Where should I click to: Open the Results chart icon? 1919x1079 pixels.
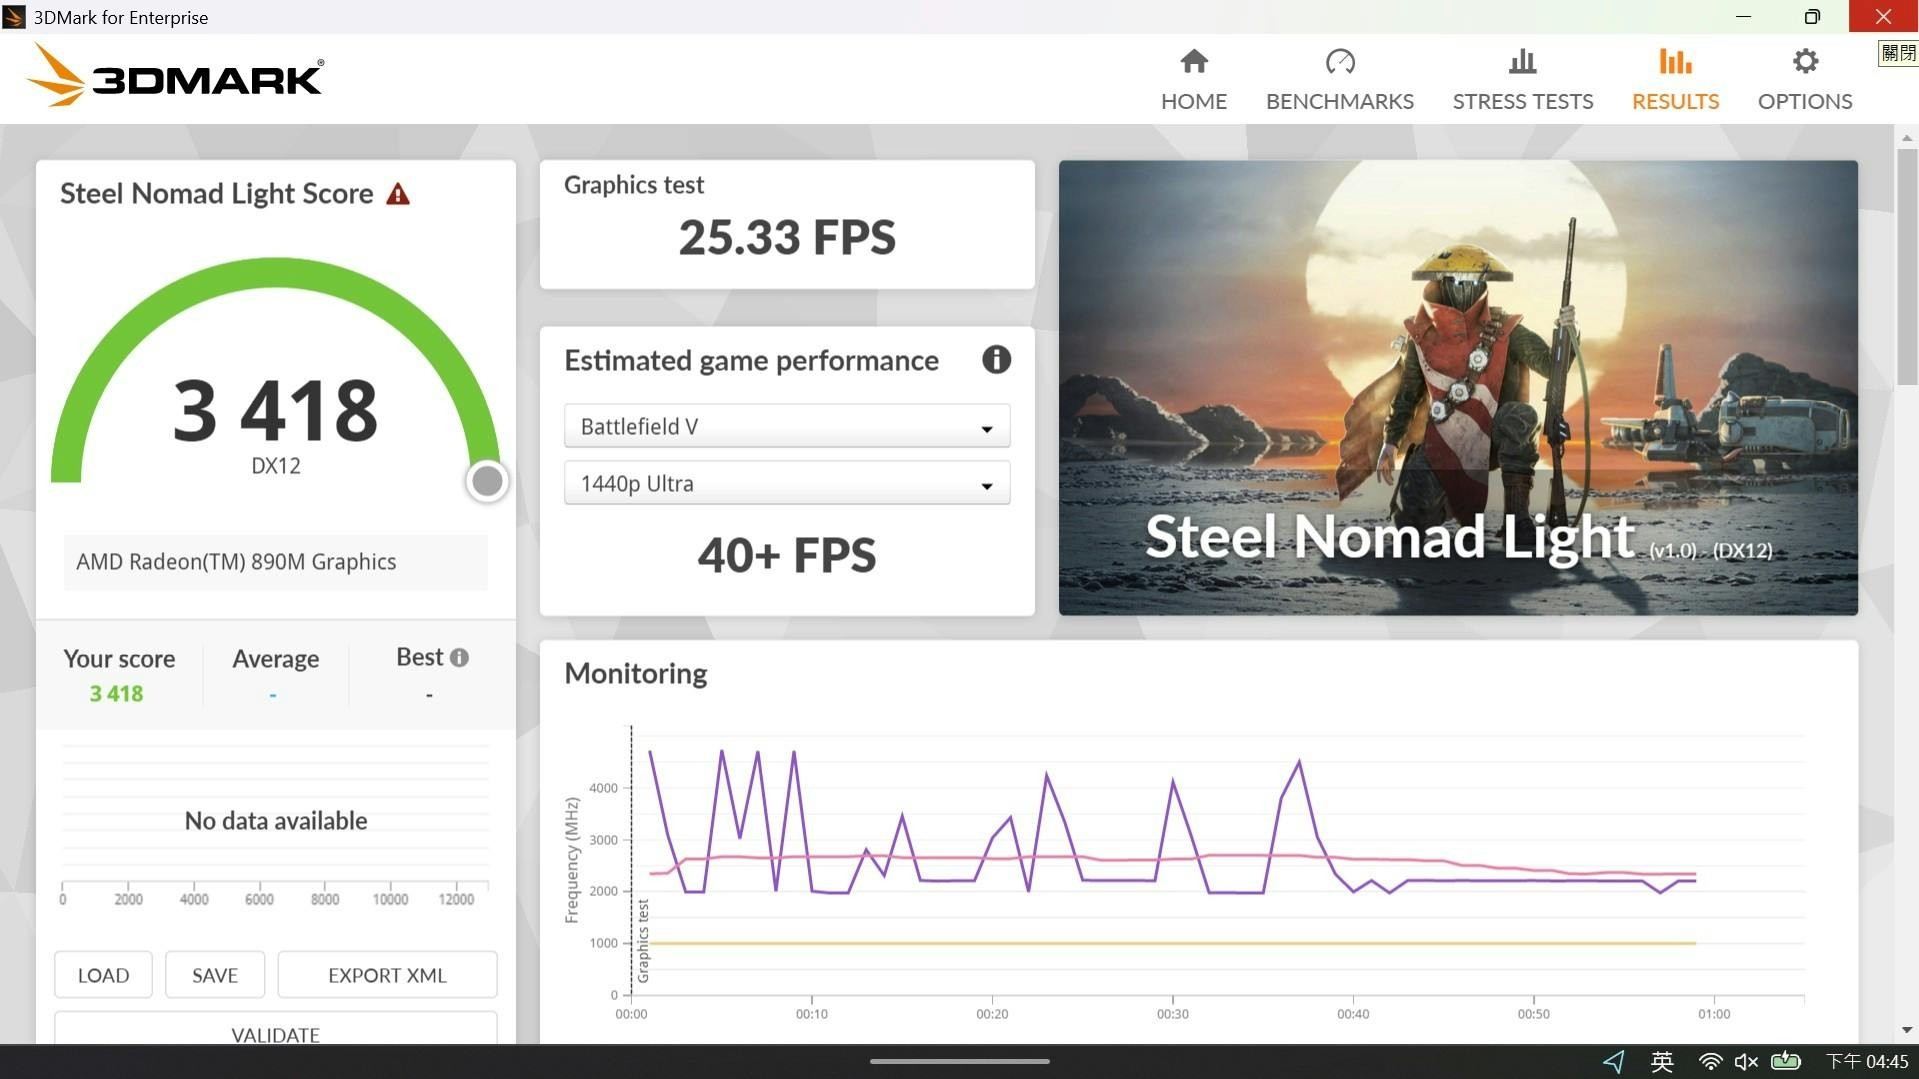tap(1675, 62)
